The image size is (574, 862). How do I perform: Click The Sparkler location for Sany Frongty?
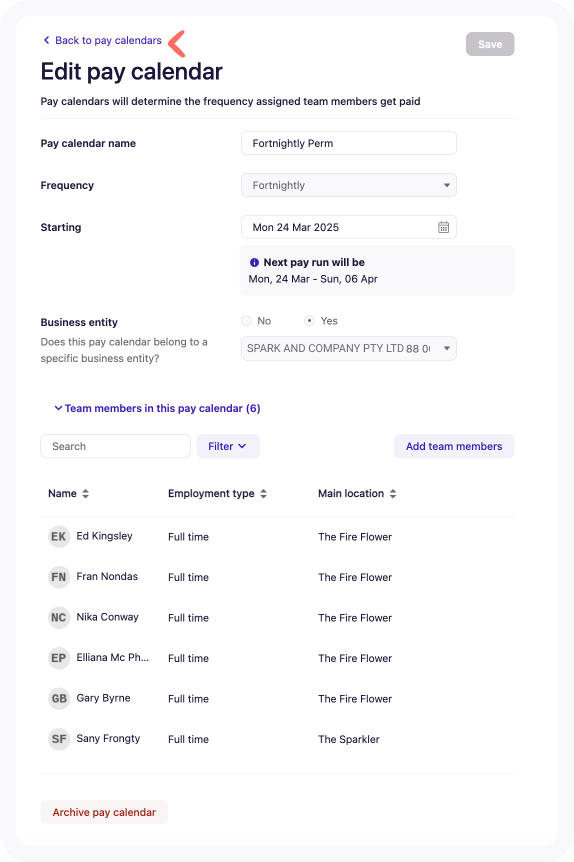pos(349,739)
